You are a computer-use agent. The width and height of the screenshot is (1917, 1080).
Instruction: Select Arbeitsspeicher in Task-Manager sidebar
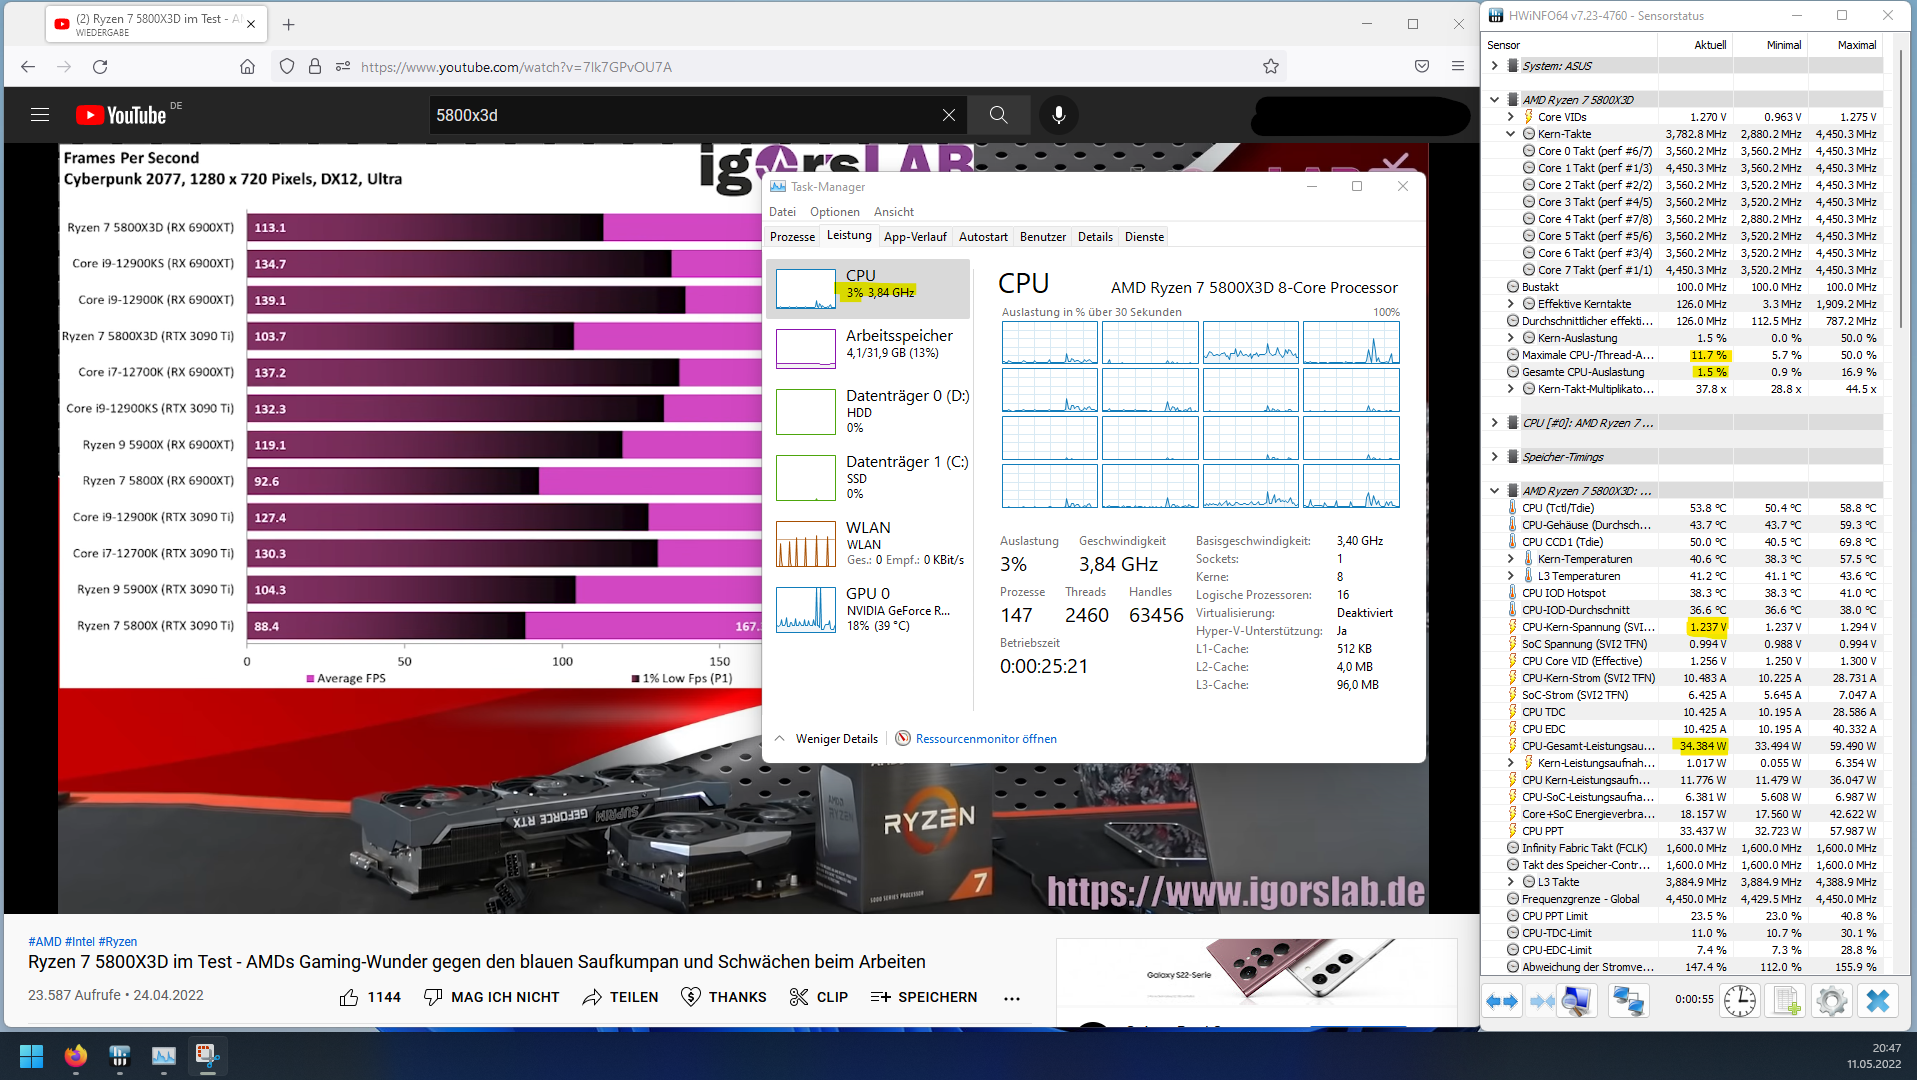click(x=868, y=347)
